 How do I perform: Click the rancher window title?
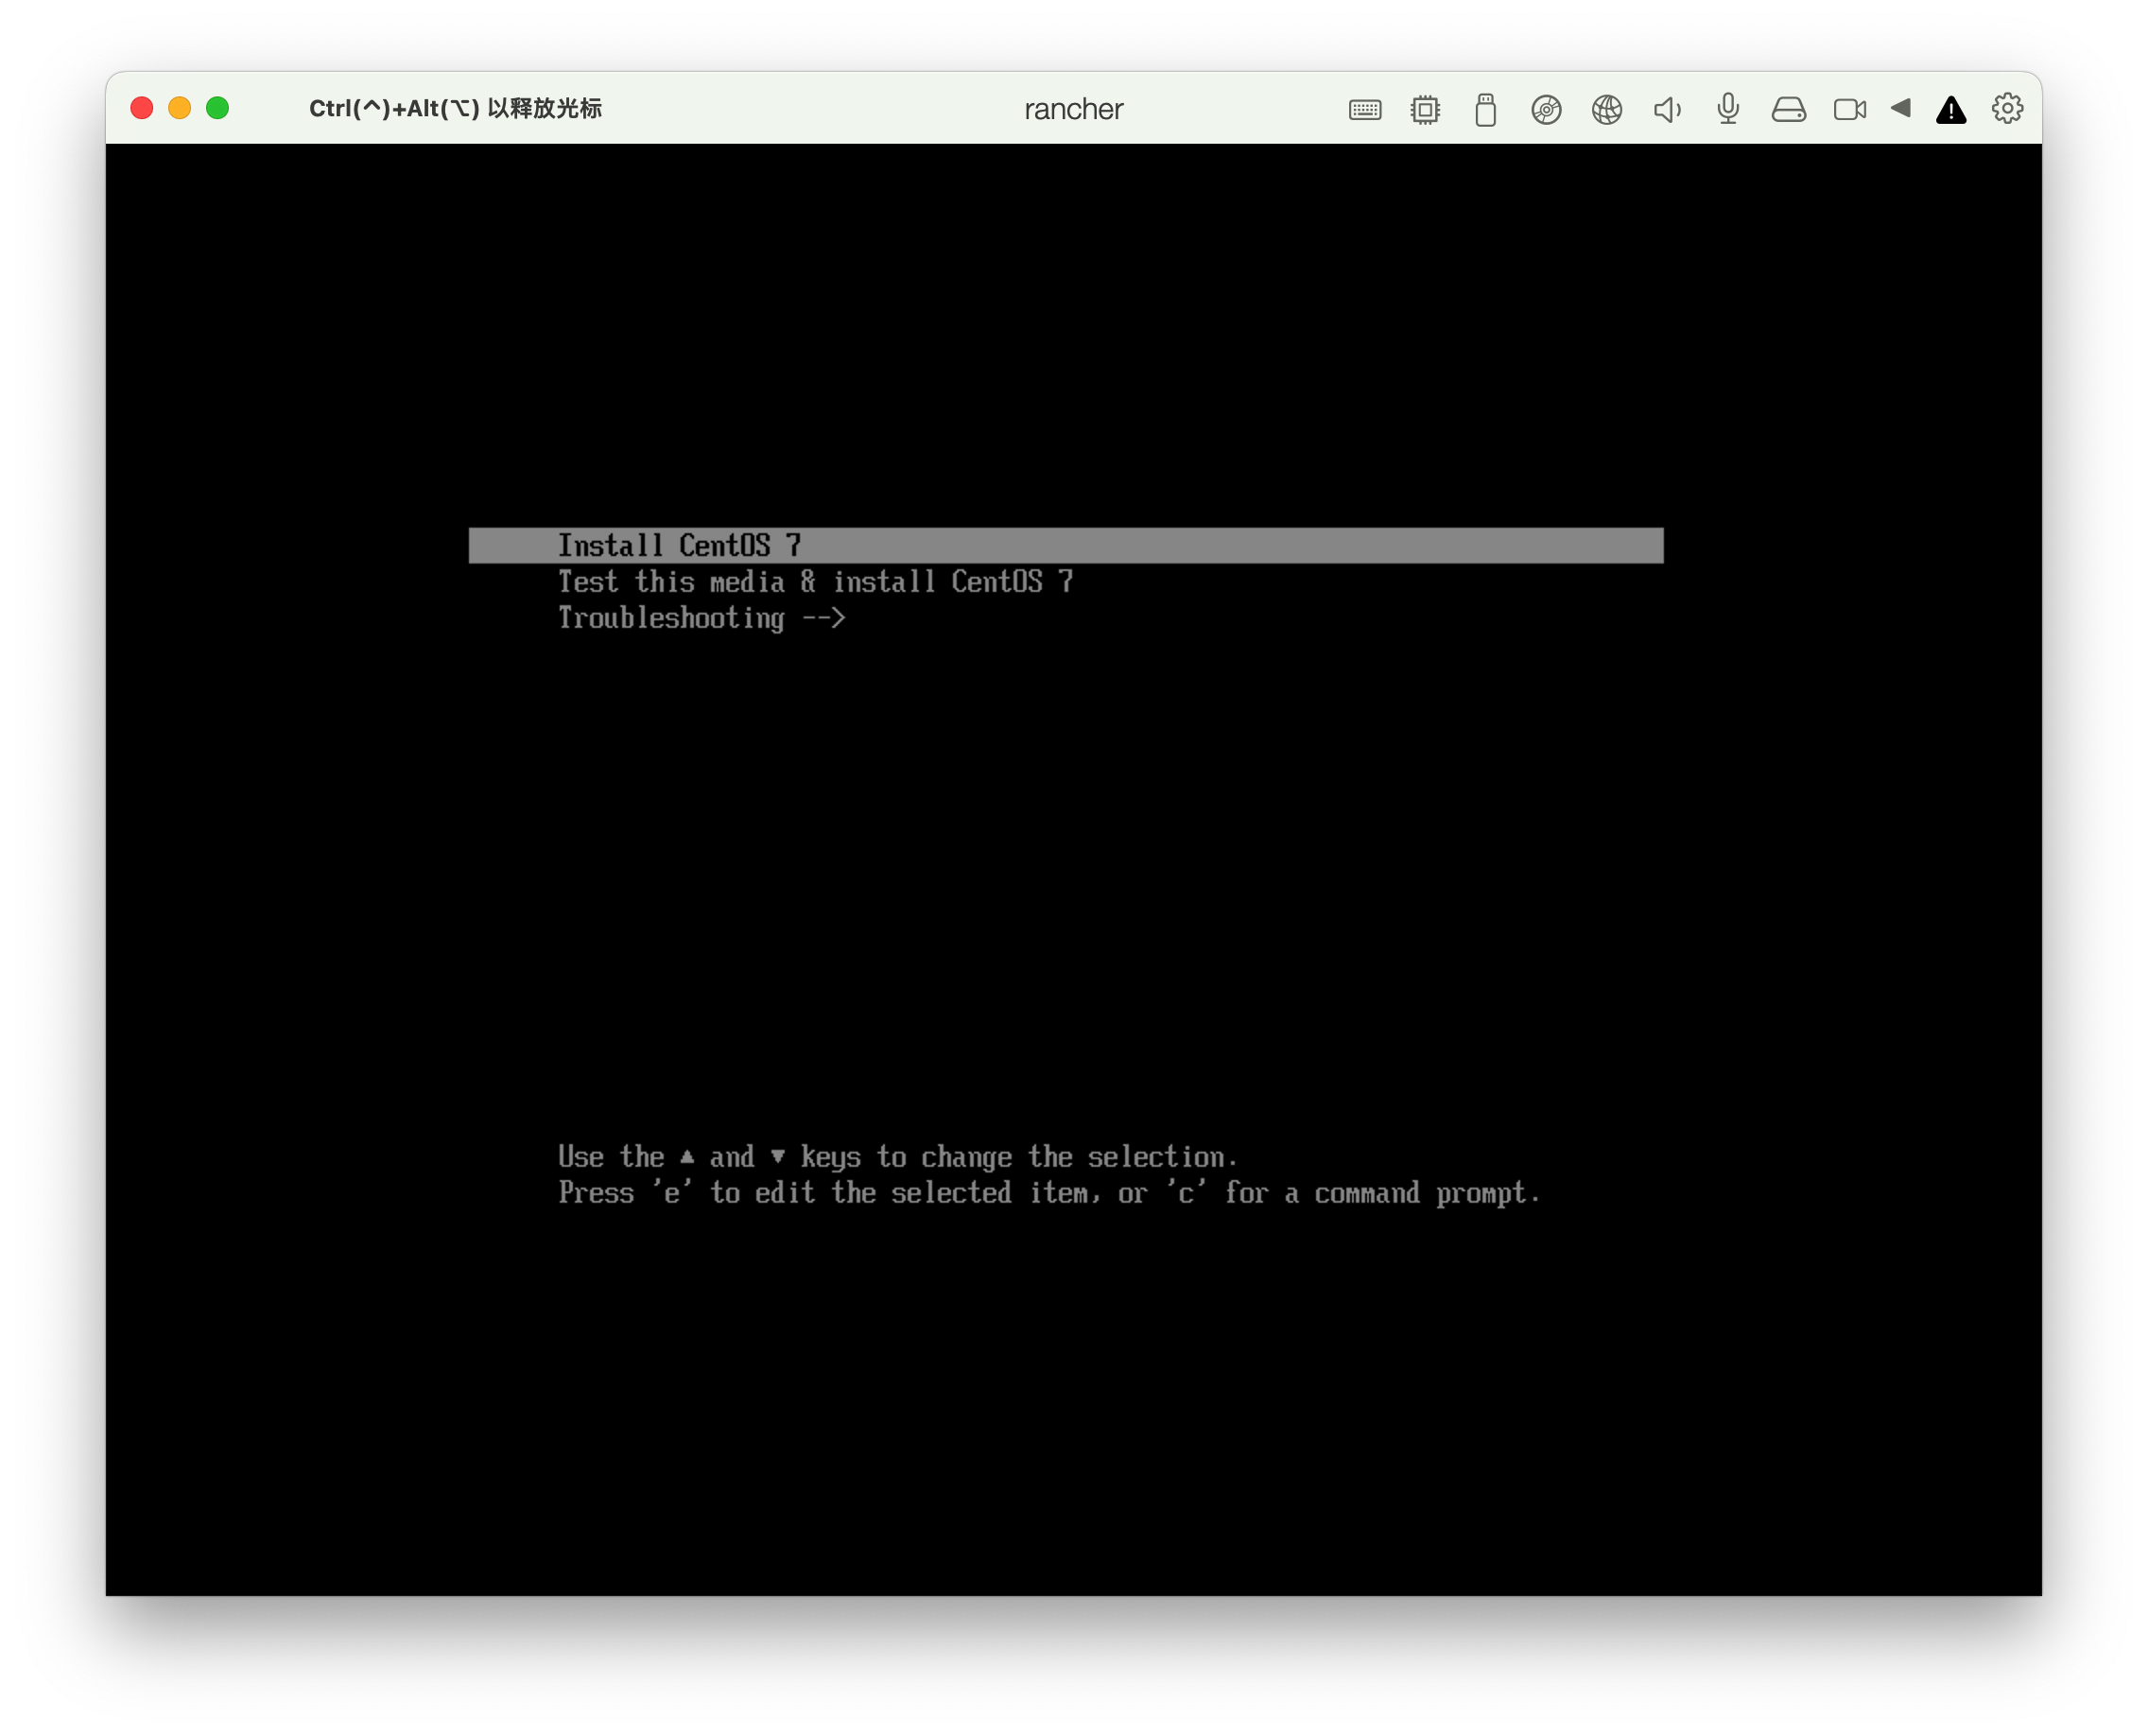pos(1074,109)
